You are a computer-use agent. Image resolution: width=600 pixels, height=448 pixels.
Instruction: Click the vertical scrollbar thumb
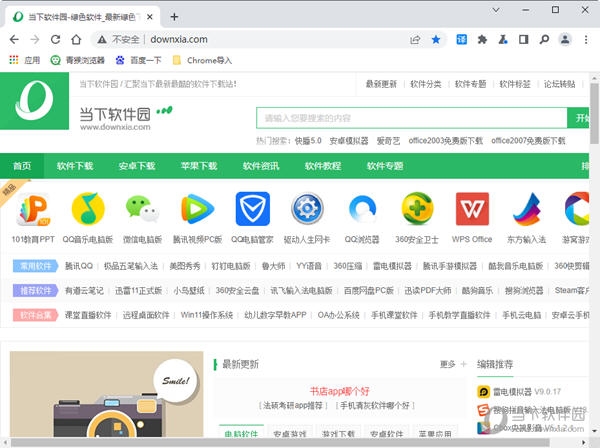tap(594, 114)
